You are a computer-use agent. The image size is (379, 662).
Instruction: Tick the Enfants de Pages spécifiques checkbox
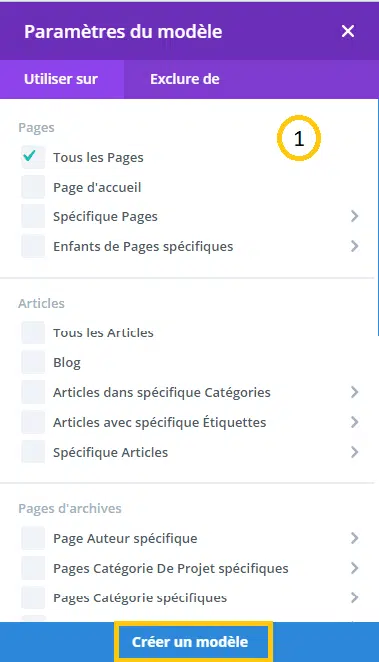33,246
